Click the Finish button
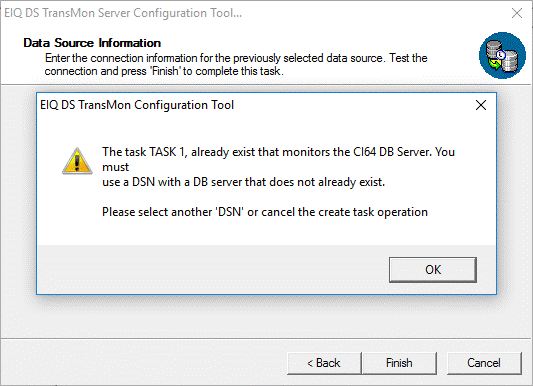Screen dimensions: 533x386 [399, 363]
